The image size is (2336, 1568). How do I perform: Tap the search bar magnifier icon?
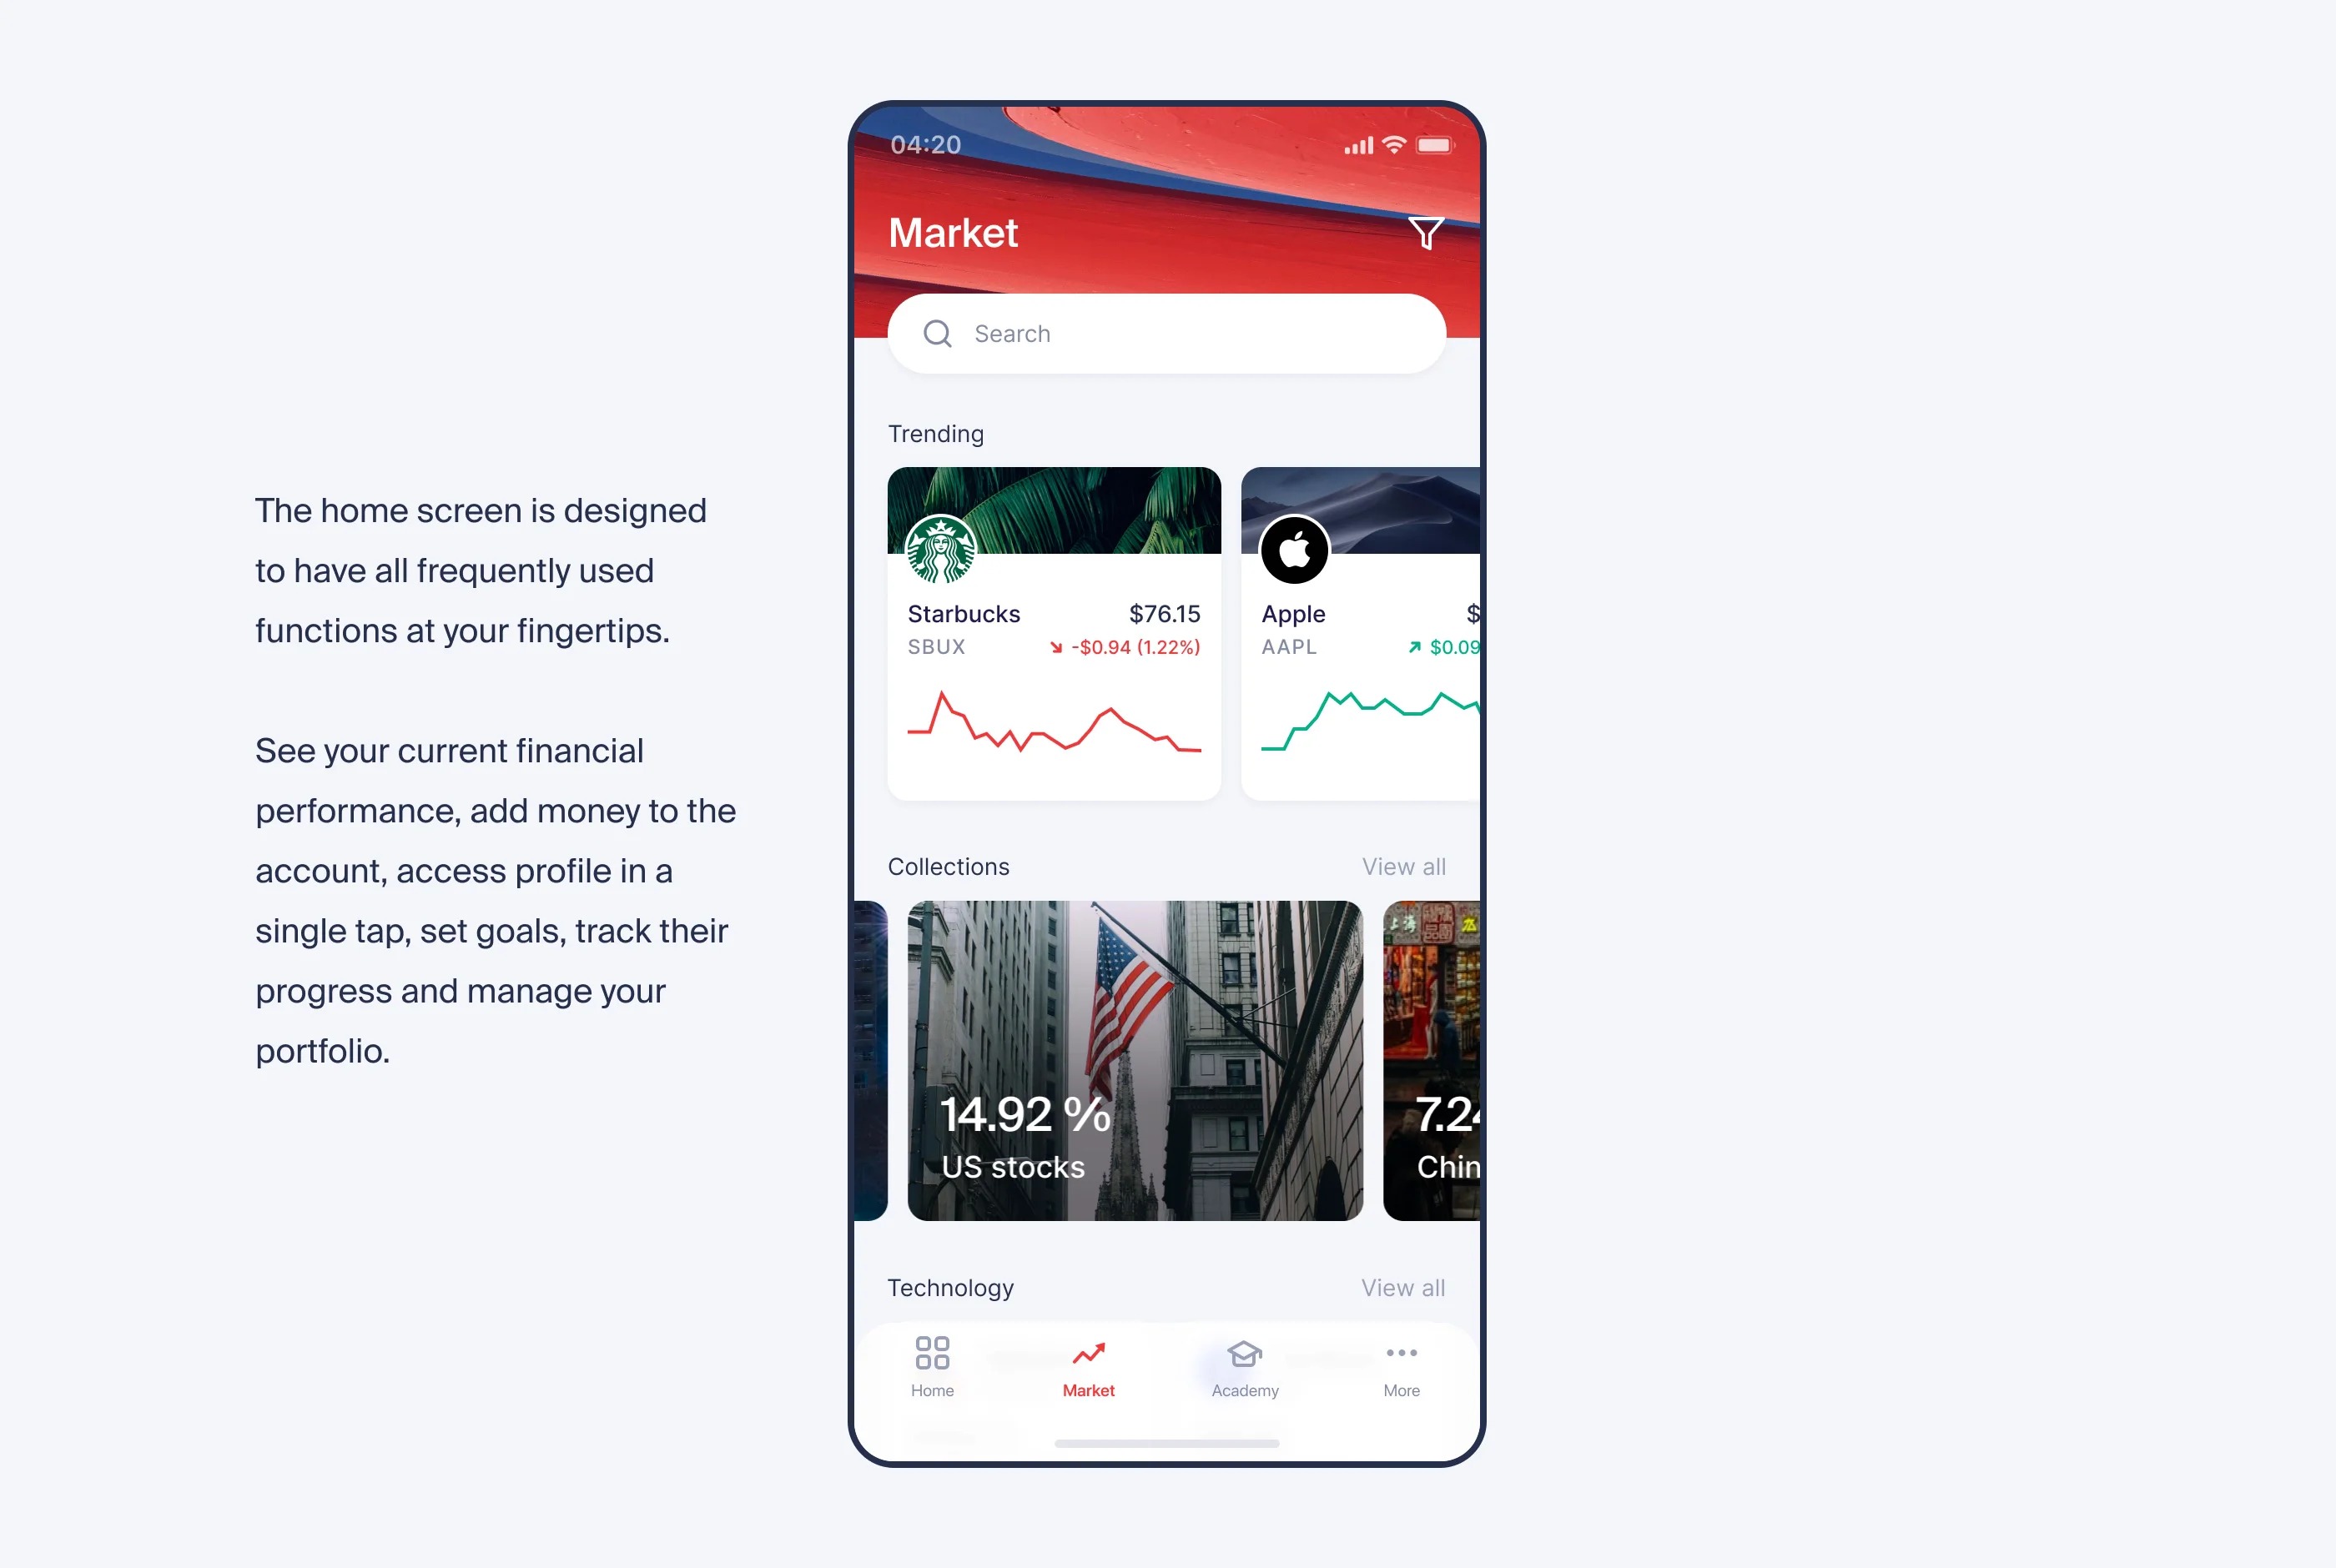point(936,334)
